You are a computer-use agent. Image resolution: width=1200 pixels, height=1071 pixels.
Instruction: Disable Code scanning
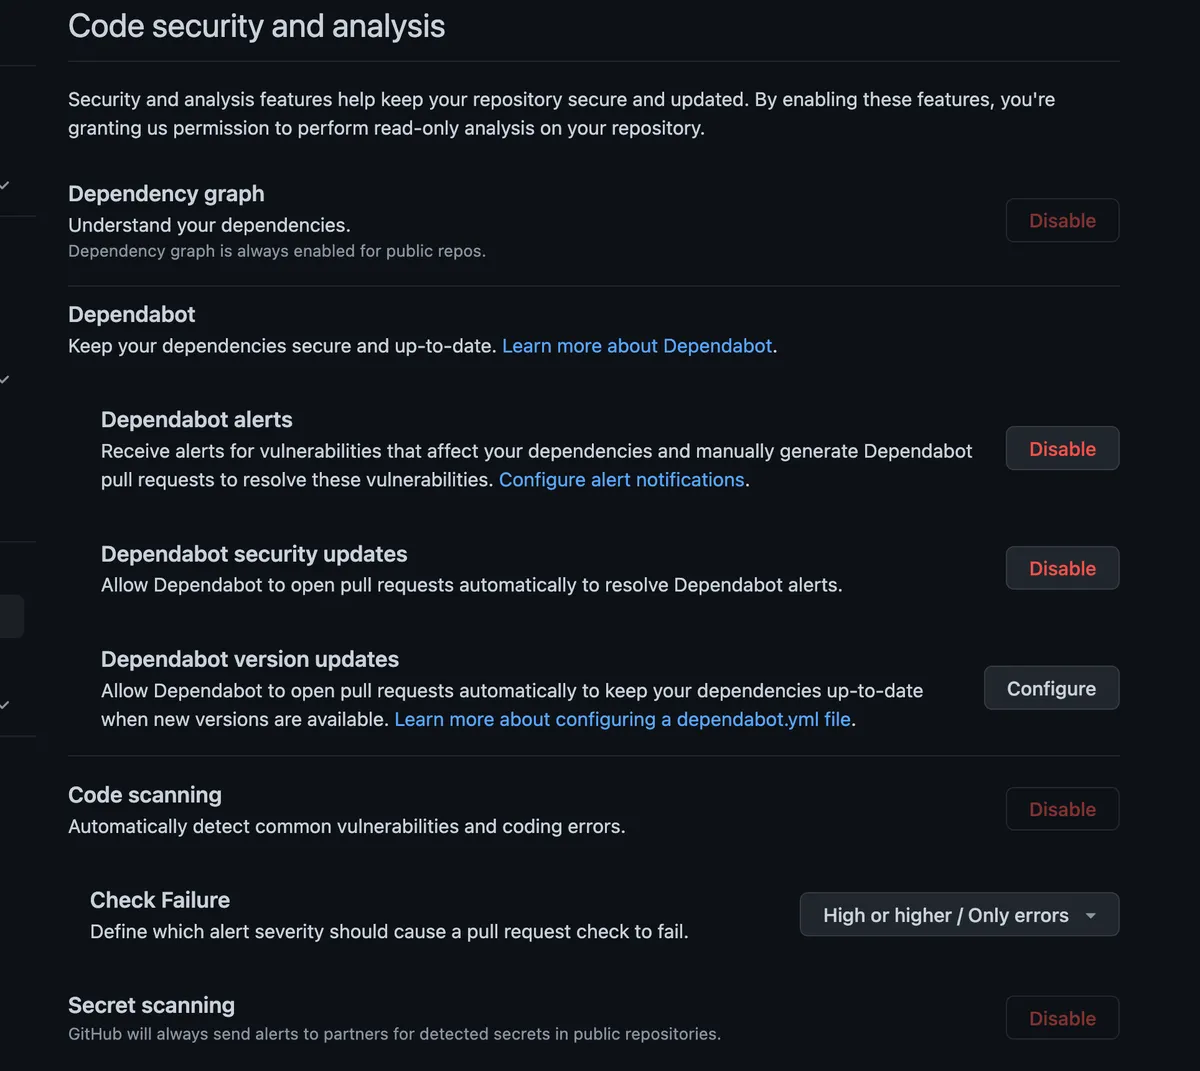[1062, 809]
